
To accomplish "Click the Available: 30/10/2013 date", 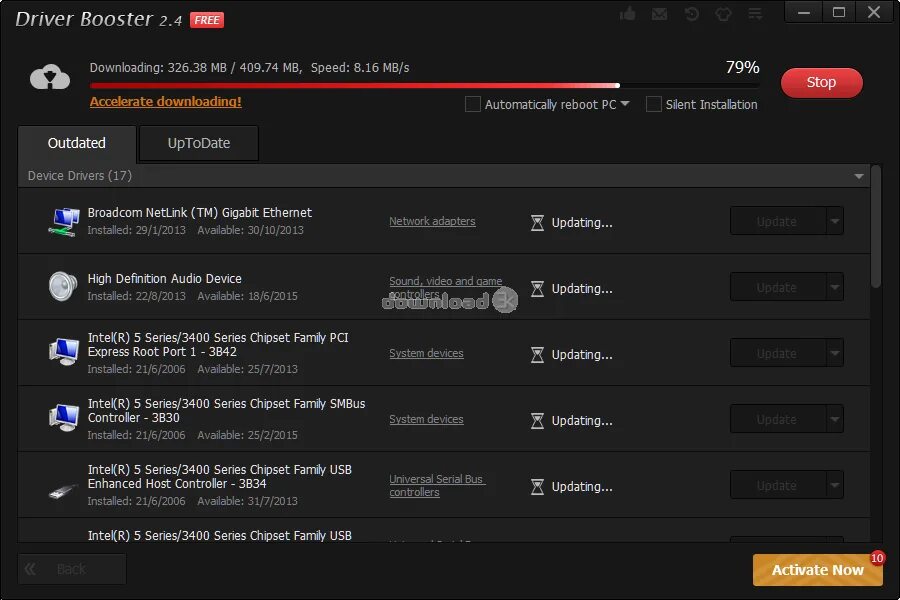I will pyautogui.click(x=250, y=230).
